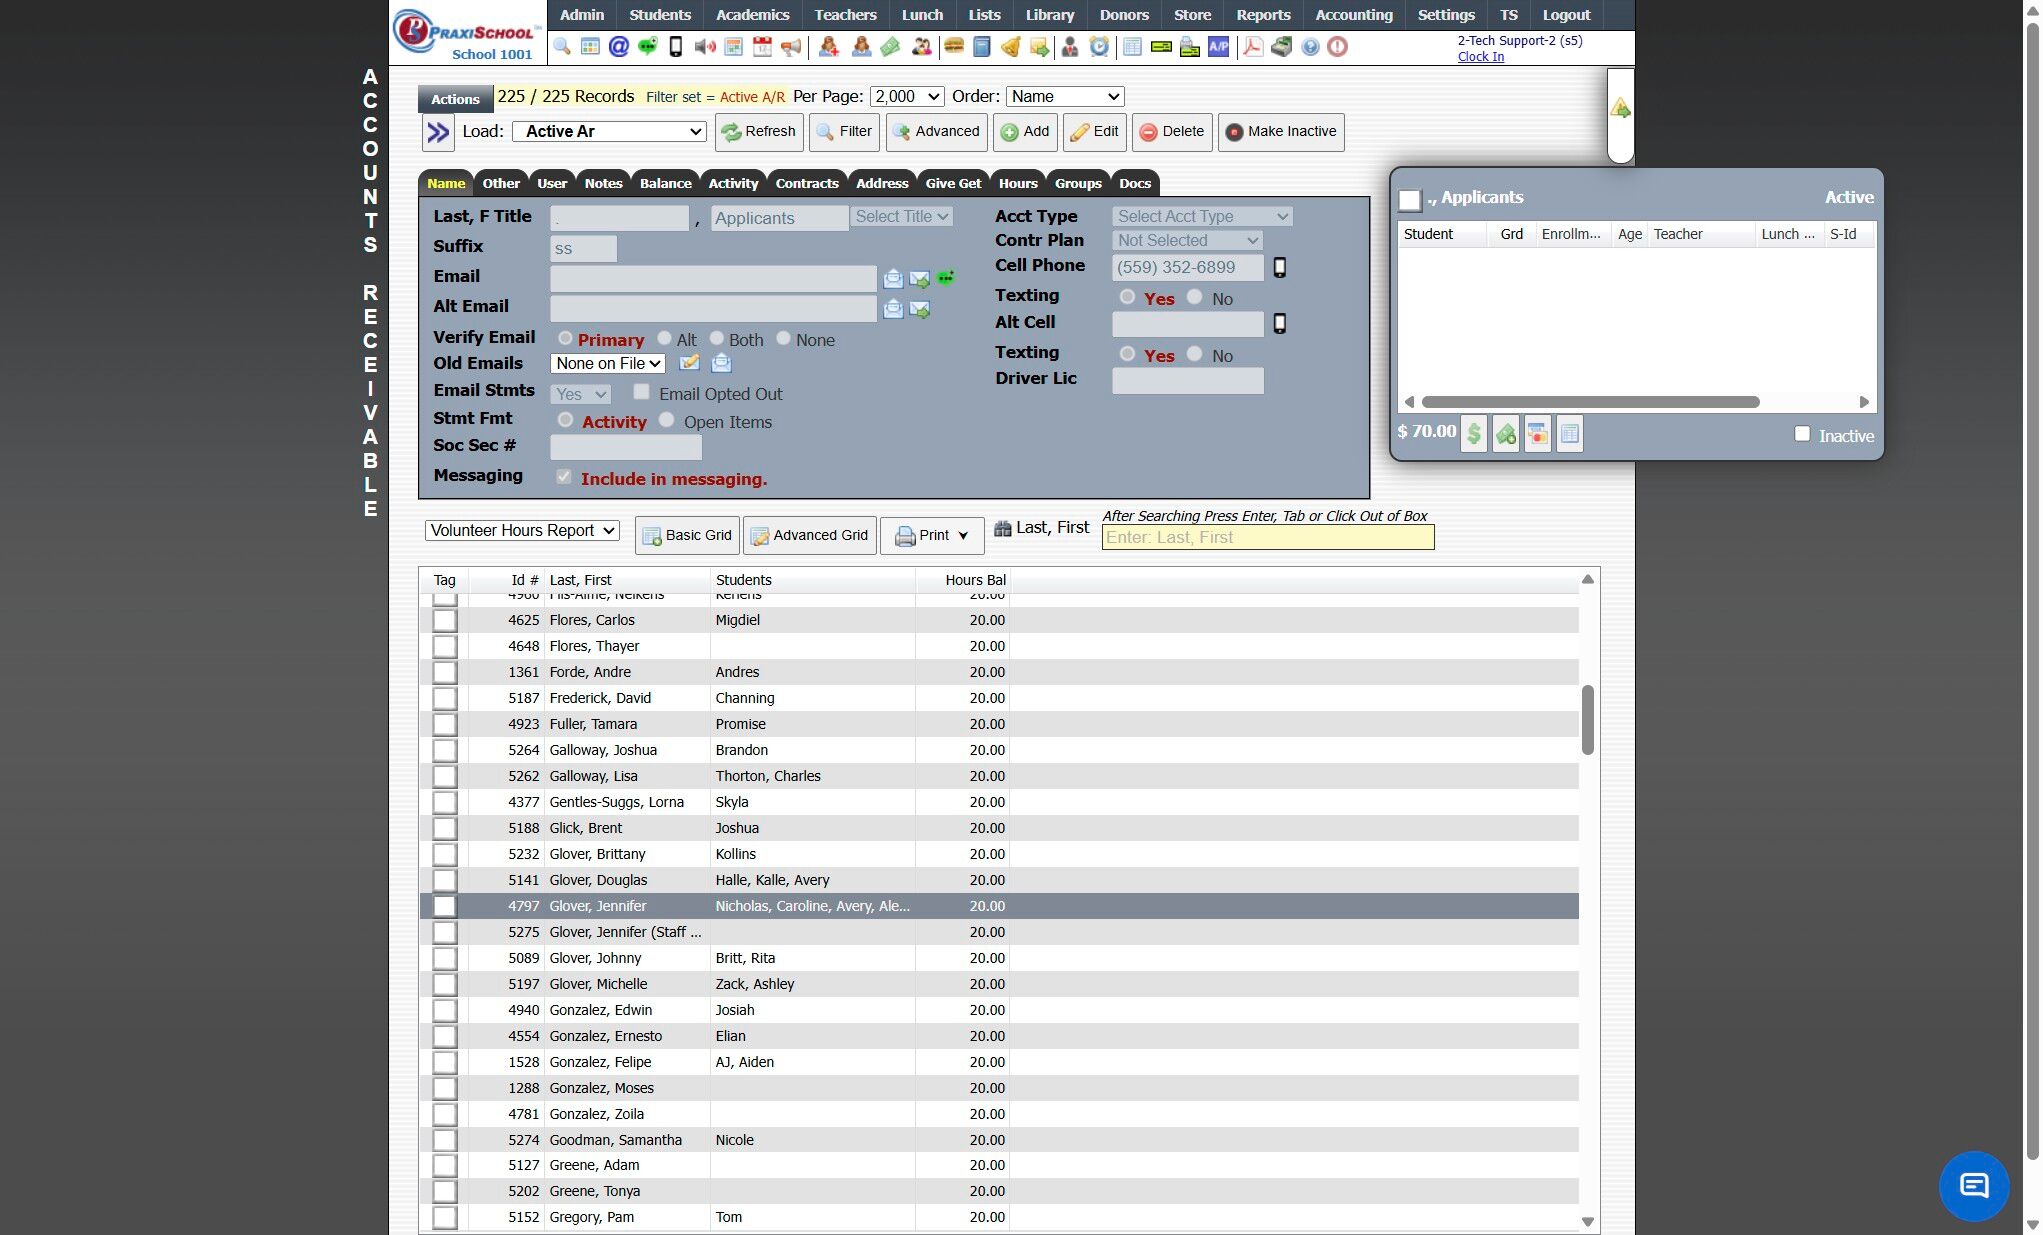2043x1235 pixels.
Task: Open the Load Active Ar dropdown
Action: [609, 131]
